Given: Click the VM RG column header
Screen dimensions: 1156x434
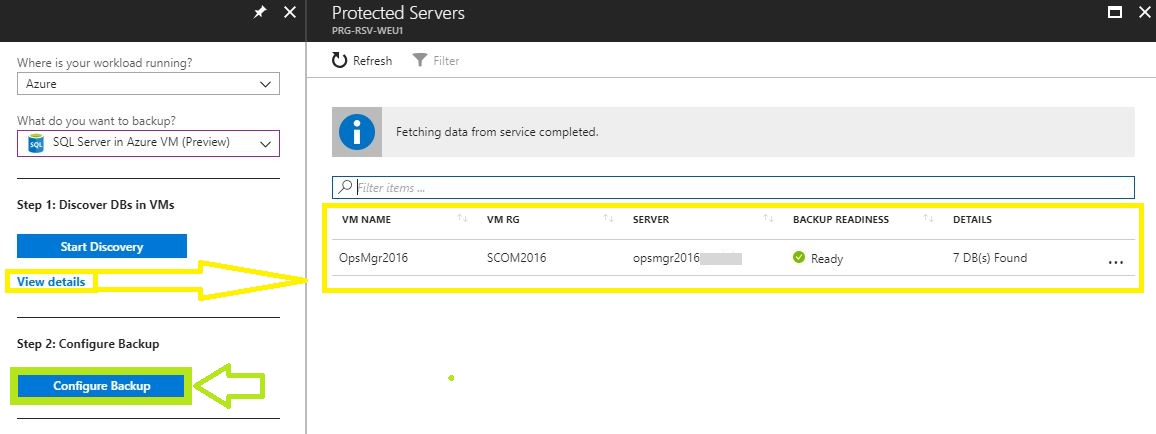Looking at the screenshot, I should (x=504, y=220).
